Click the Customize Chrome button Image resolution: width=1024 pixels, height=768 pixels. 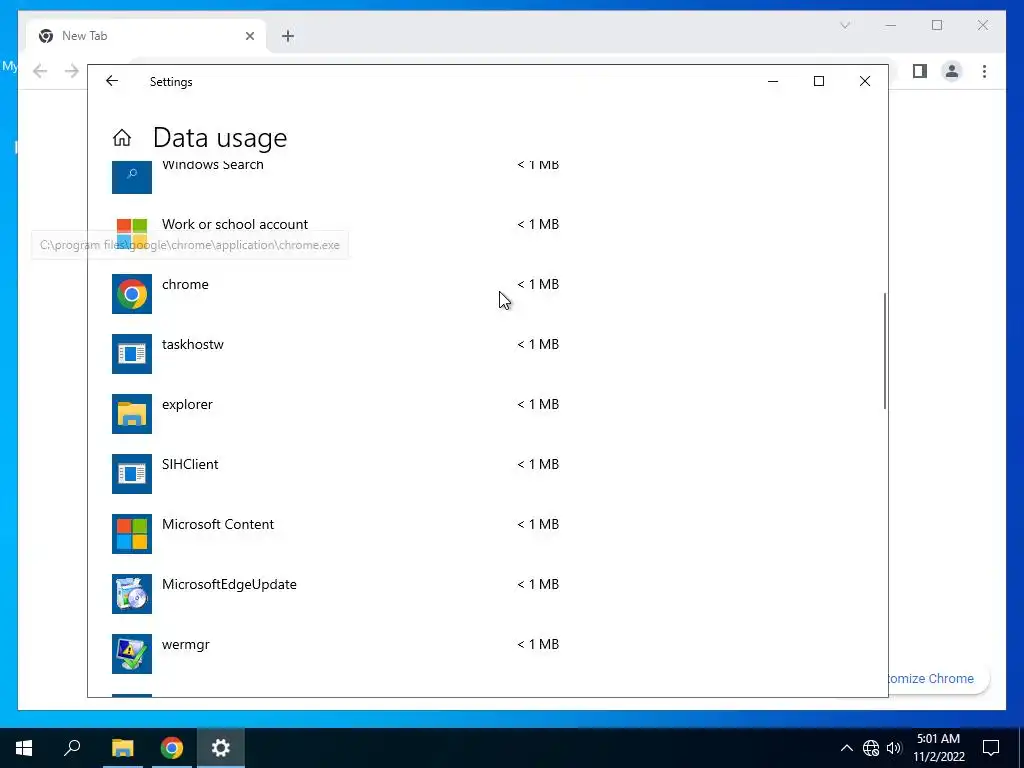pos(938,679)
